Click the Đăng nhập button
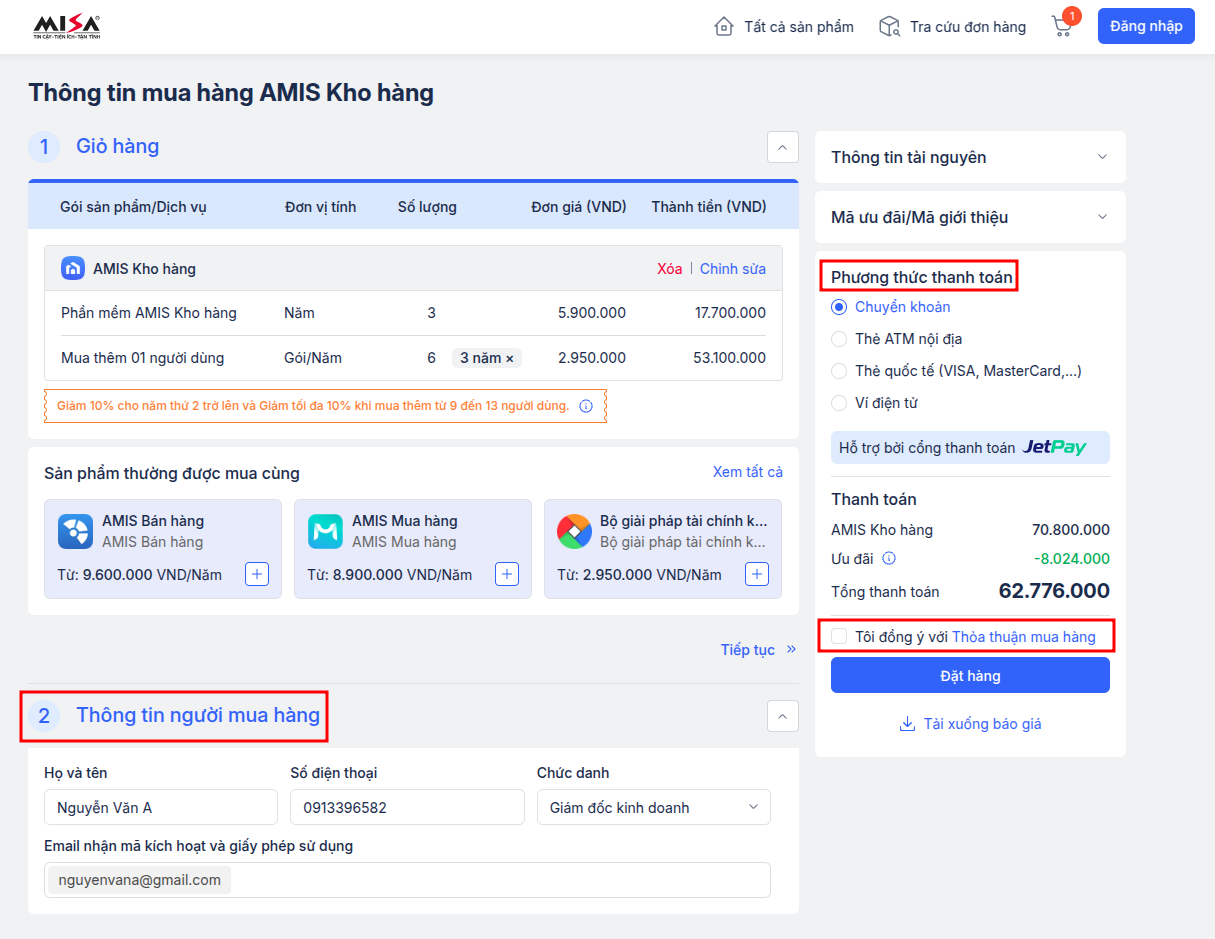The height and width of the screenshot is (939, 1215). point(1146,26)
